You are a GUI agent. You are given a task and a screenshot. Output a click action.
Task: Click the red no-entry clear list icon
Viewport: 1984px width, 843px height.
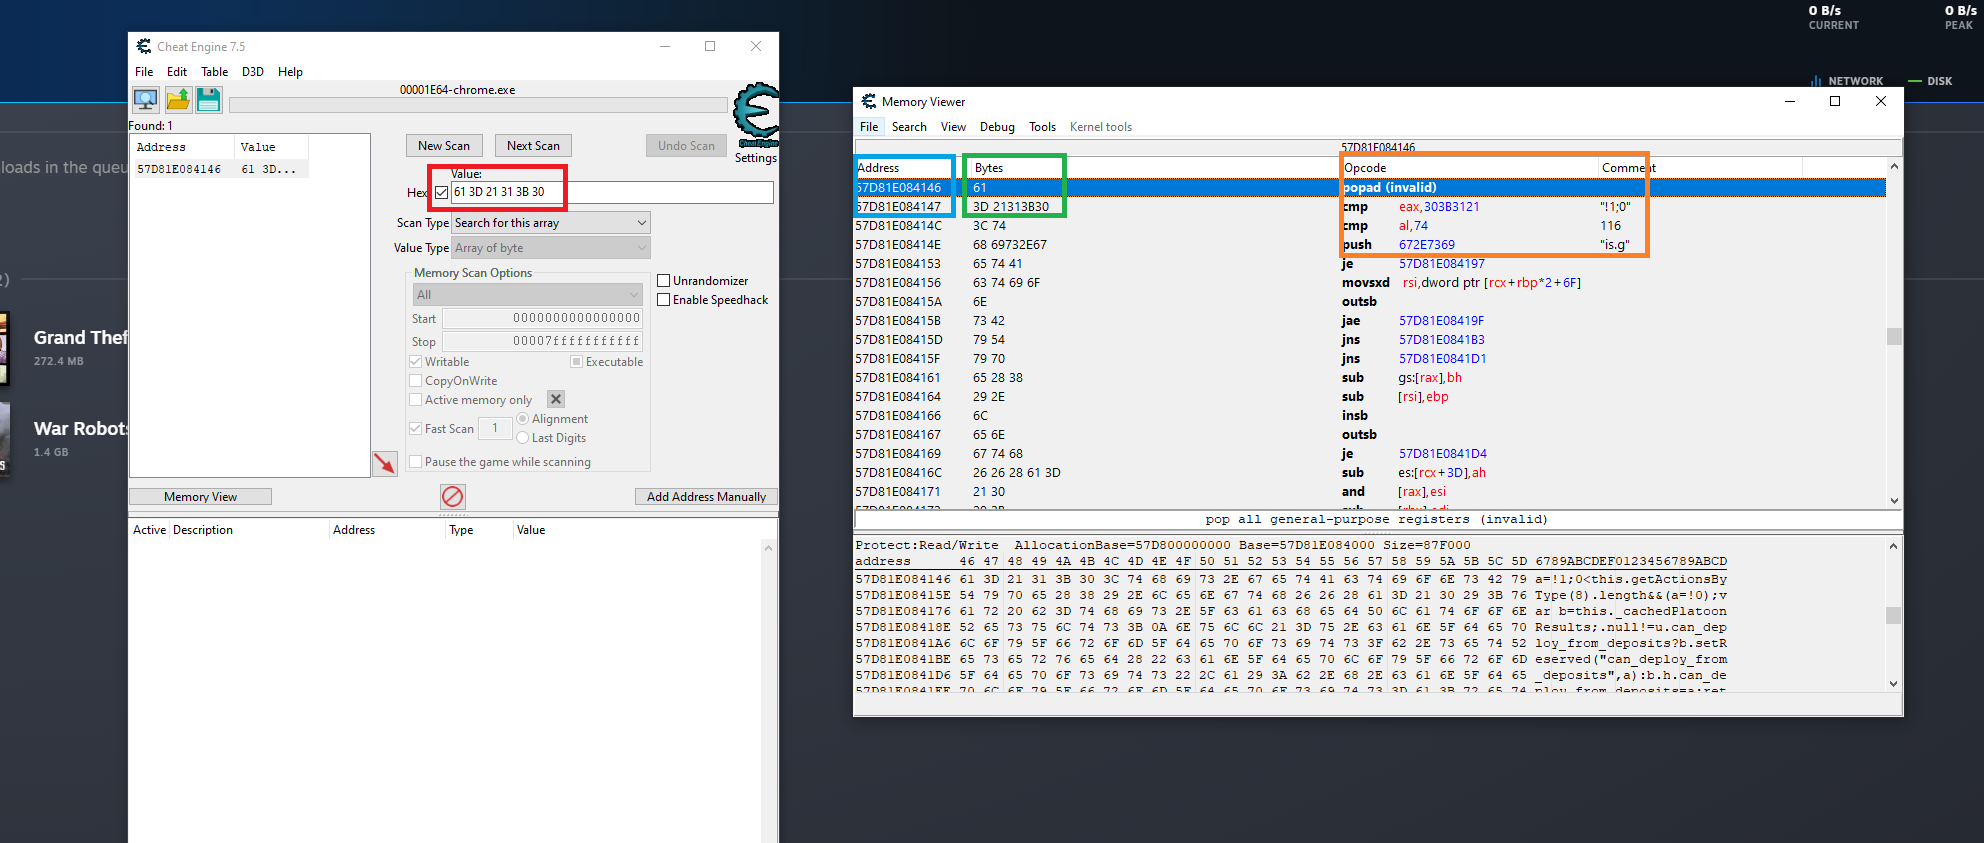pyautogui.click(x=452, y=496)
